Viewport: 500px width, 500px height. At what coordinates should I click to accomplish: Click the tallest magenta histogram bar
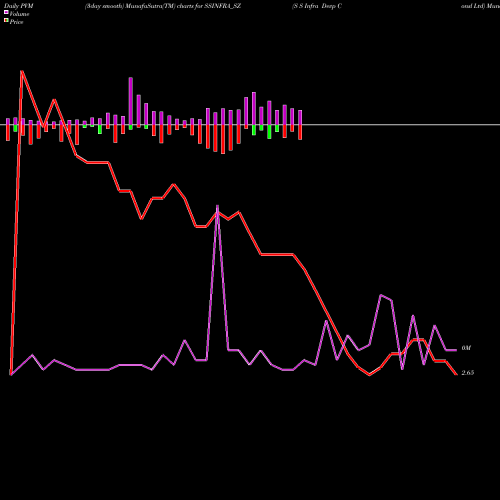[x=131, y=101]
